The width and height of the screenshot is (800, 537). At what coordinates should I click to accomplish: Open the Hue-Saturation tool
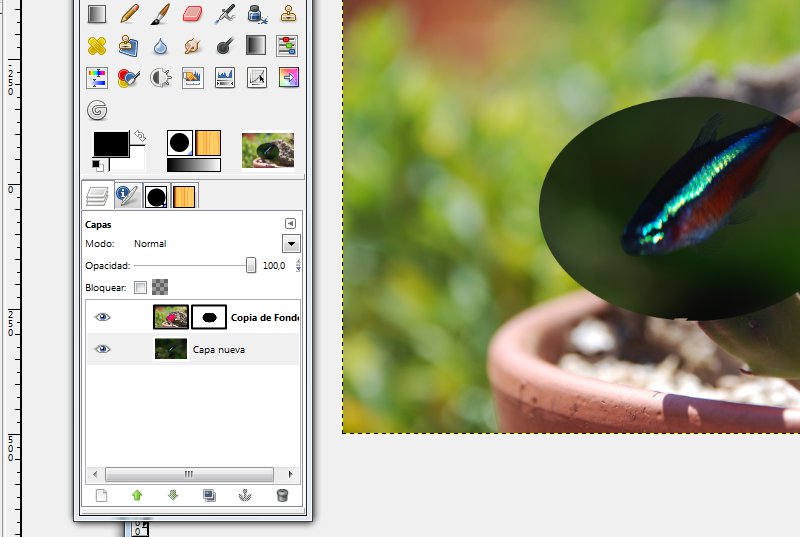pos(97,78)
